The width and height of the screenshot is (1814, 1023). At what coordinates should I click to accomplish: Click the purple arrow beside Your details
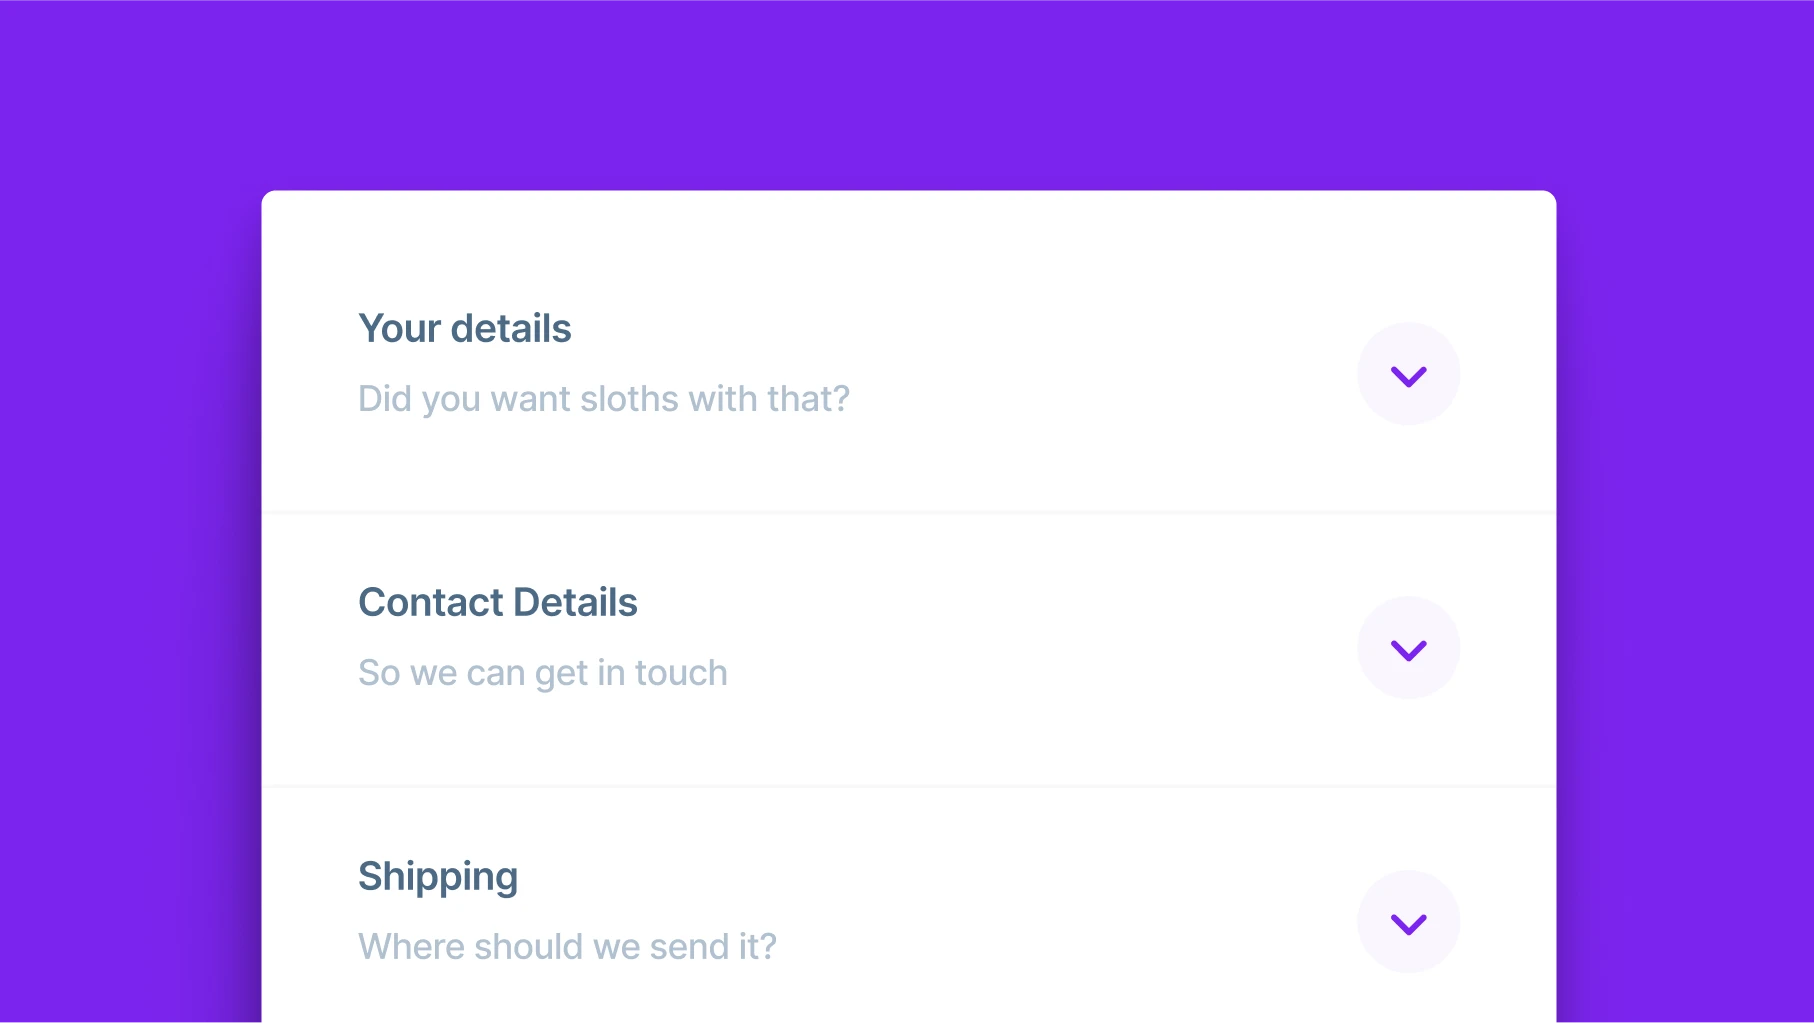1408,376
